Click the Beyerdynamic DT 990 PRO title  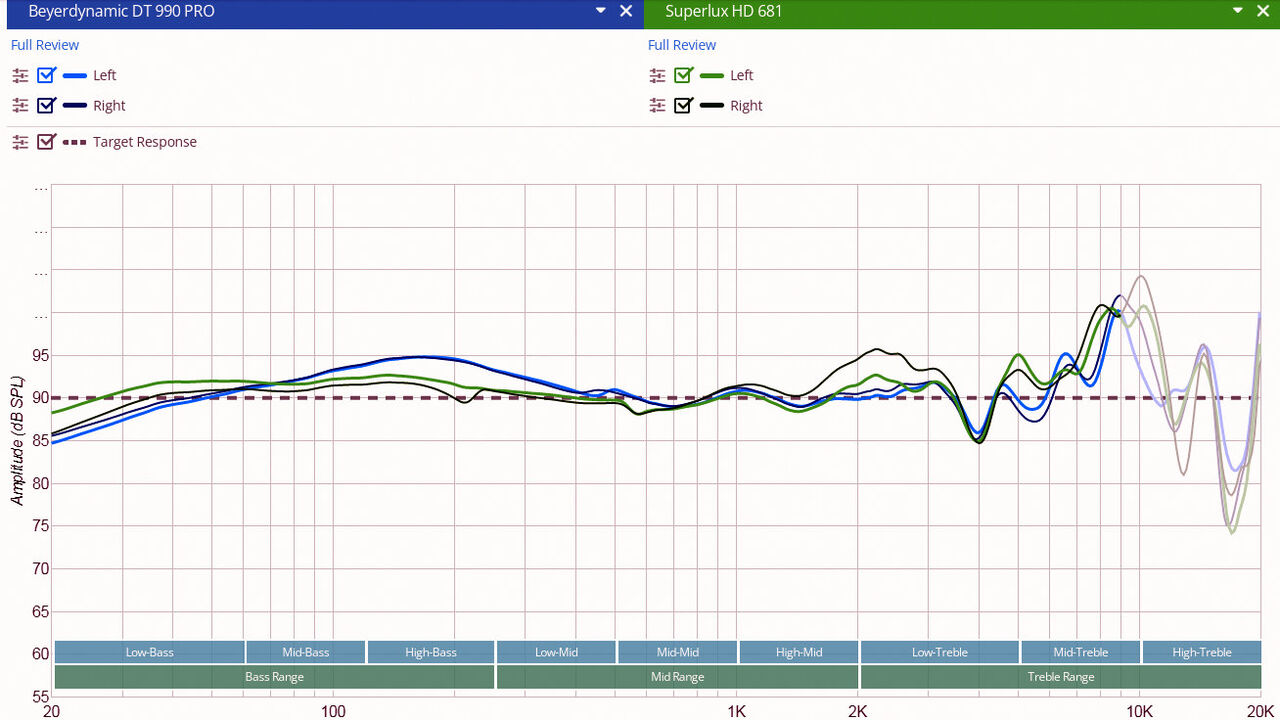(x=121, y=12)
